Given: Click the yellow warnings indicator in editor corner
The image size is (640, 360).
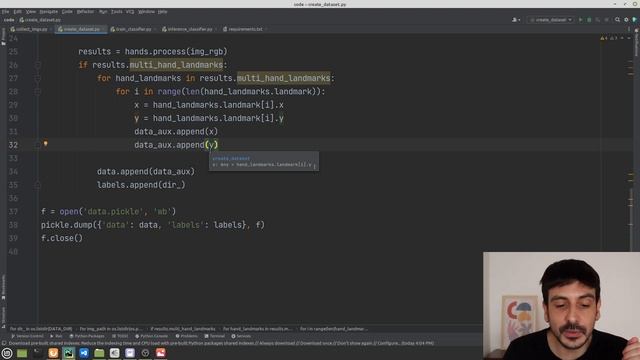Looking at the screenshot, I should [604, 38].
